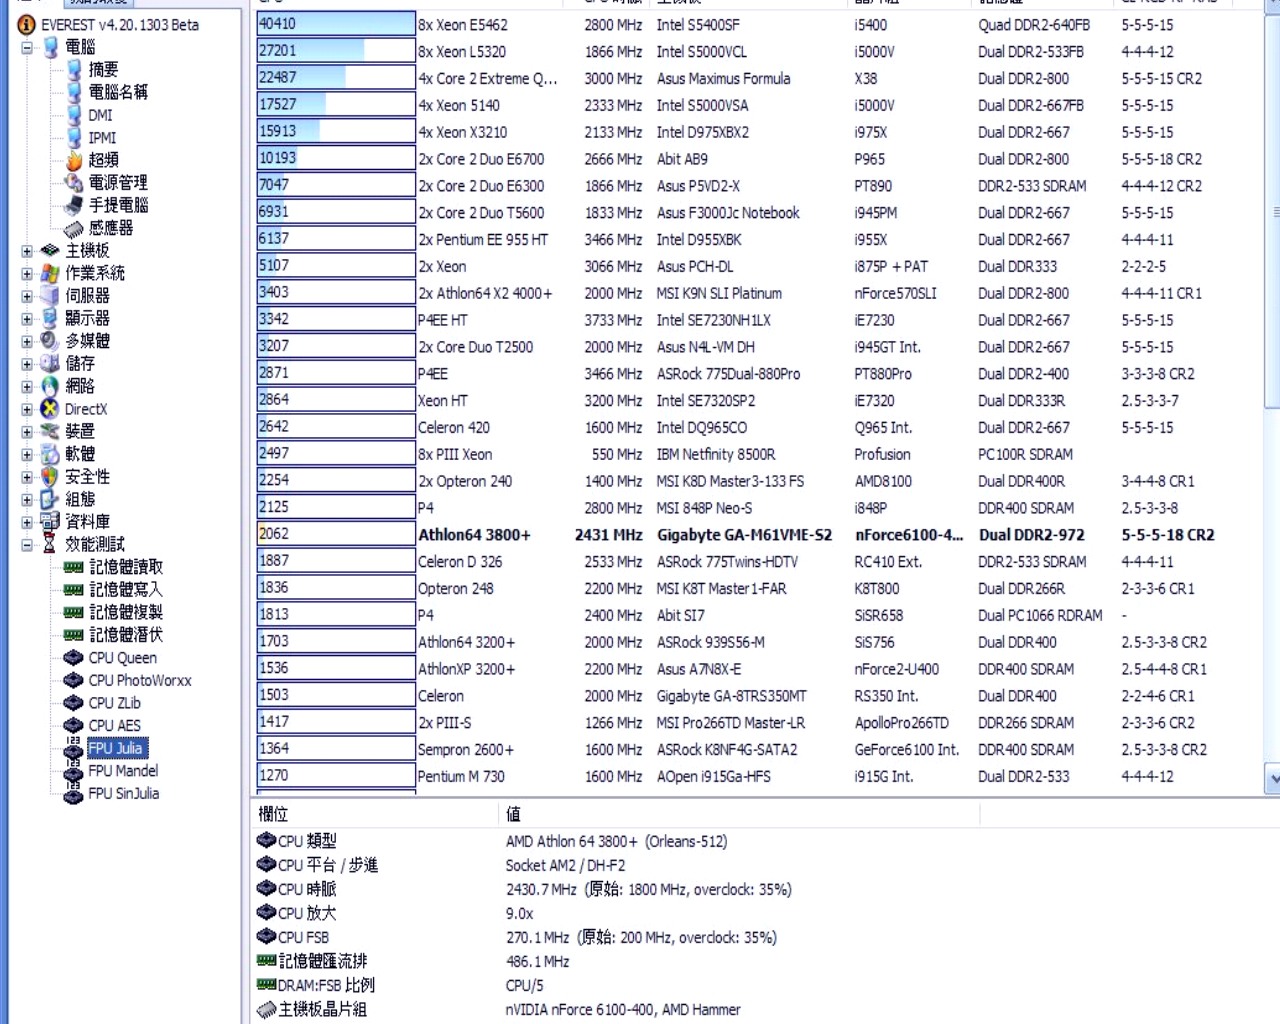The width and height of the screenshot is (1280, 1024).
Task: Select the IPMI icon
Action: pyautogui.click(x=74, y=138)
